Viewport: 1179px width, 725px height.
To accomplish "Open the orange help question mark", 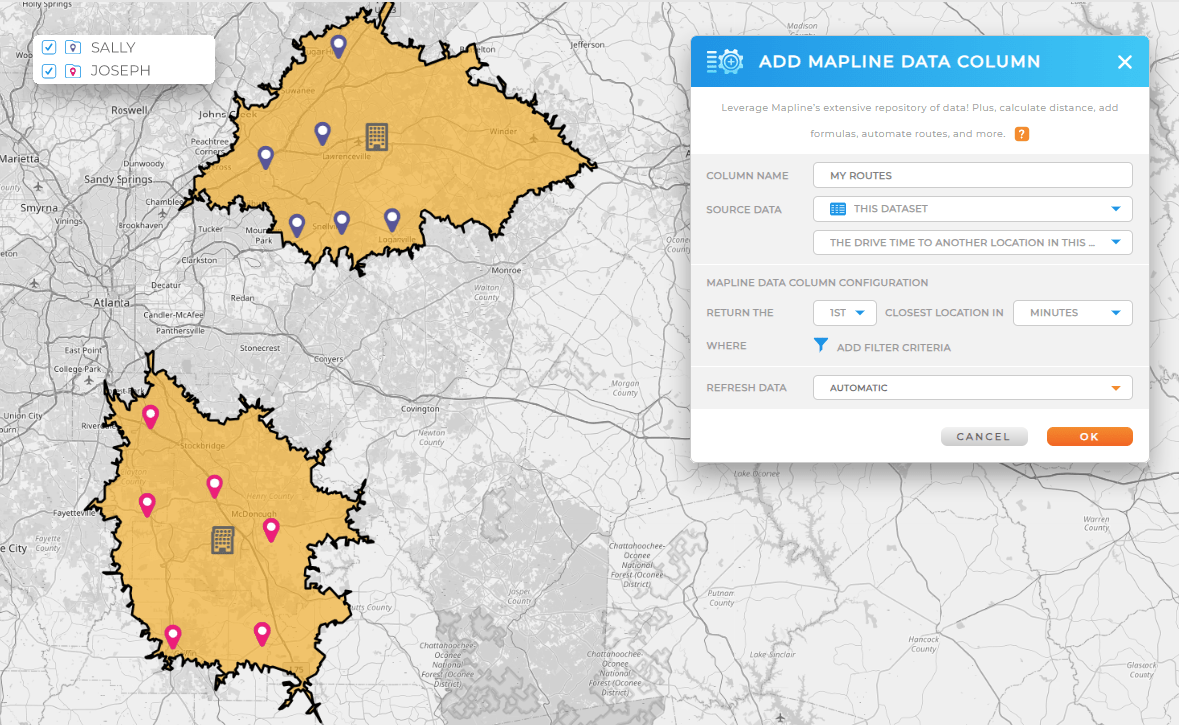I will (1021, 134).
